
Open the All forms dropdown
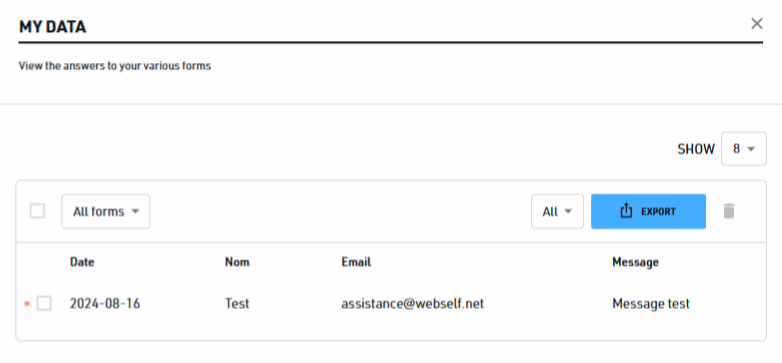(x=106, y=211)
